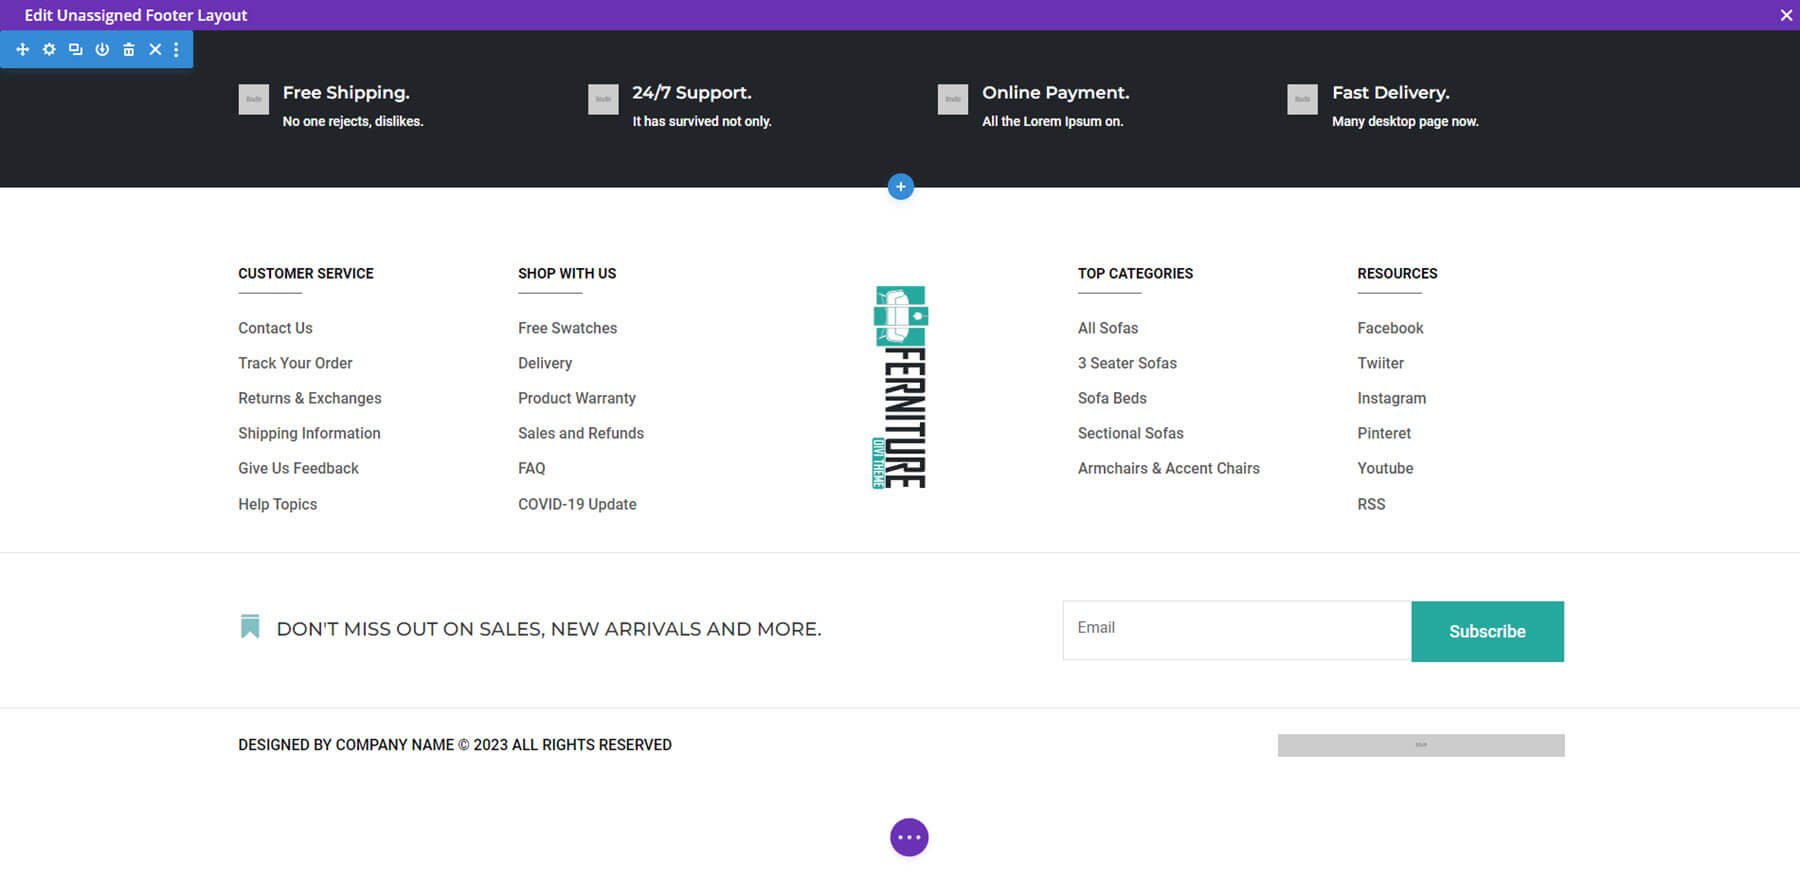Save section to library icon
The height and width of the screenshot is (879, 1800).
(x=102, y=49)
